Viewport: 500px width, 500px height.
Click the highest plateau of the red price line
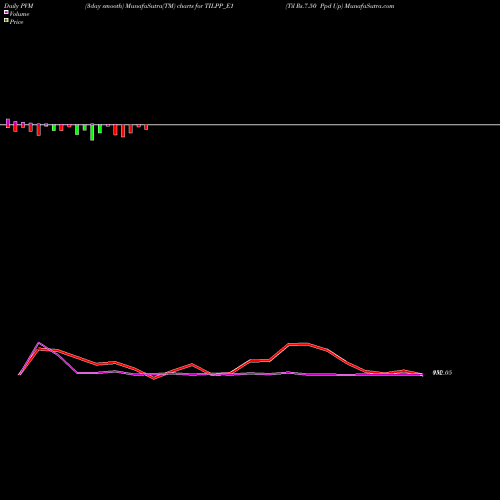point(299,344)
